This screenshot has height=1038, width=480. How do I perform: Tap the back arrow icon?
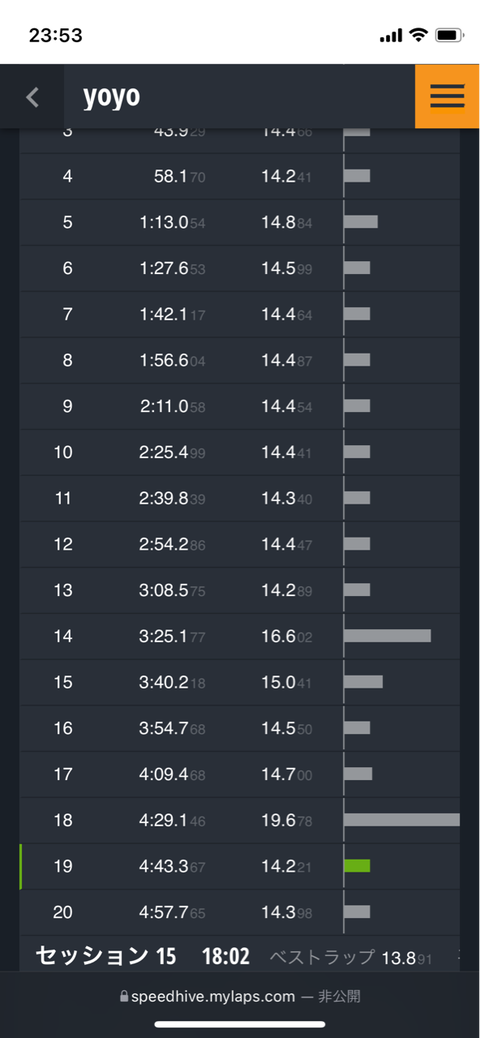click(32, 97)
